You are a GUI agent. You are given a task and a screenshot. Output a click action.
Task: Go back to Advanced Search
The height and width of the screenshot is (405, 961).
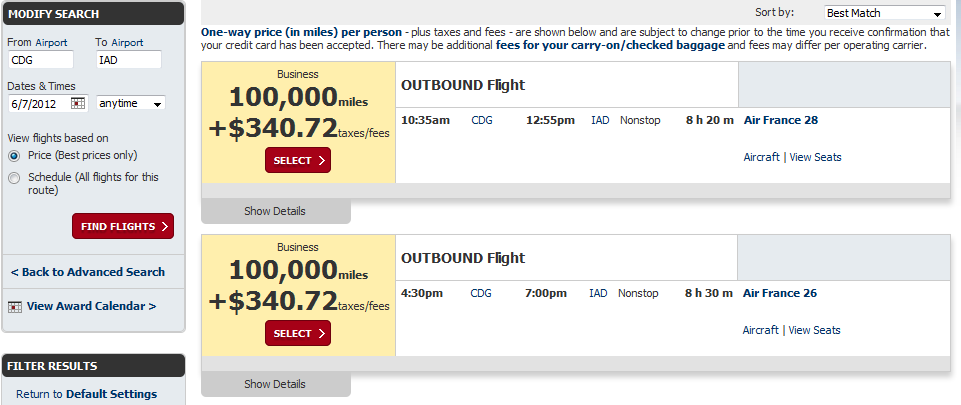coord(88,272)
